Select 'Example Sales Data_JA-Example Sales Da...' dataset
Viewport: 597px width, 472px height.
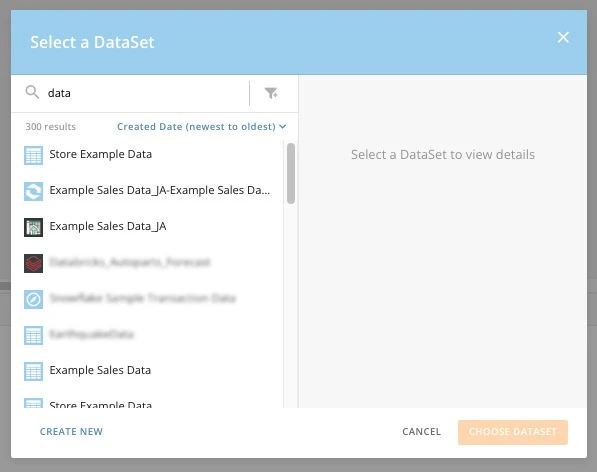tap(160, 190)
